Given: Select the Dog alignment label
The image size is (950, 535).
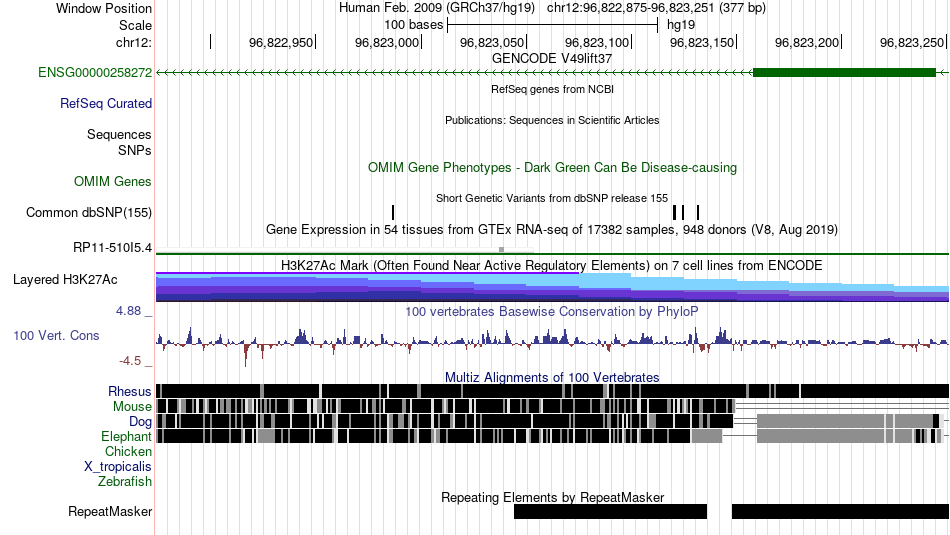Looking at the screenshot, I should pyautogui.click(x=141, y=422).
